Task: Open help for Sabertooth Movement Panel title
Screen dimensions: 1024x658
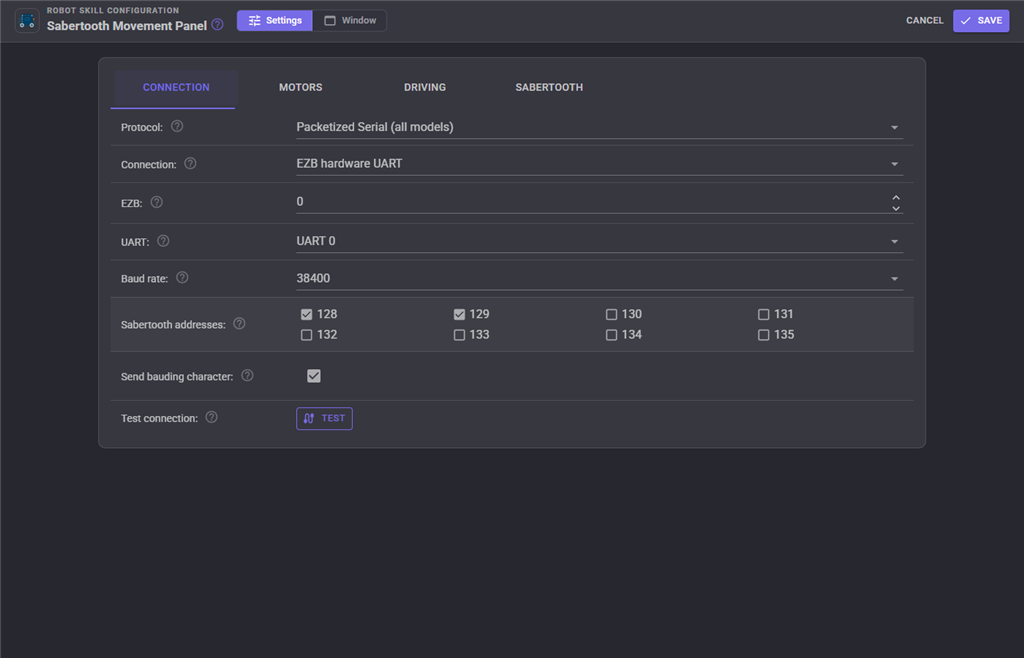Action: [217, 25]
